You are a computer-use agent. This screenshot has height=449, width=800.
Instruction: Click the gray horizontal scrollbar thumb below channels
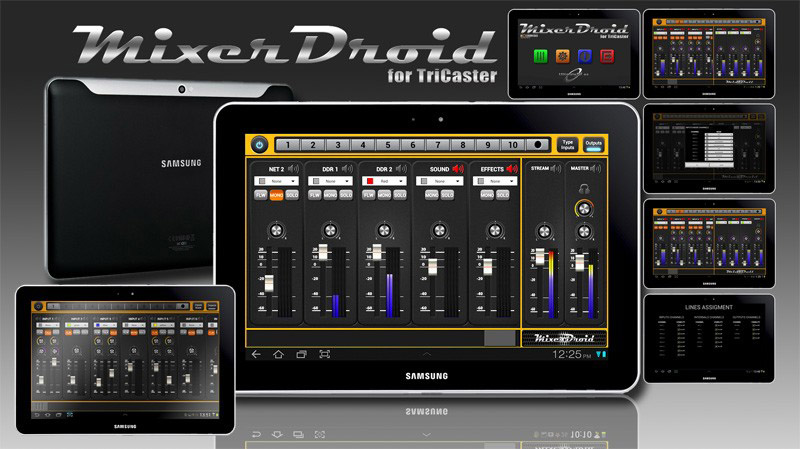pos(499,338)
